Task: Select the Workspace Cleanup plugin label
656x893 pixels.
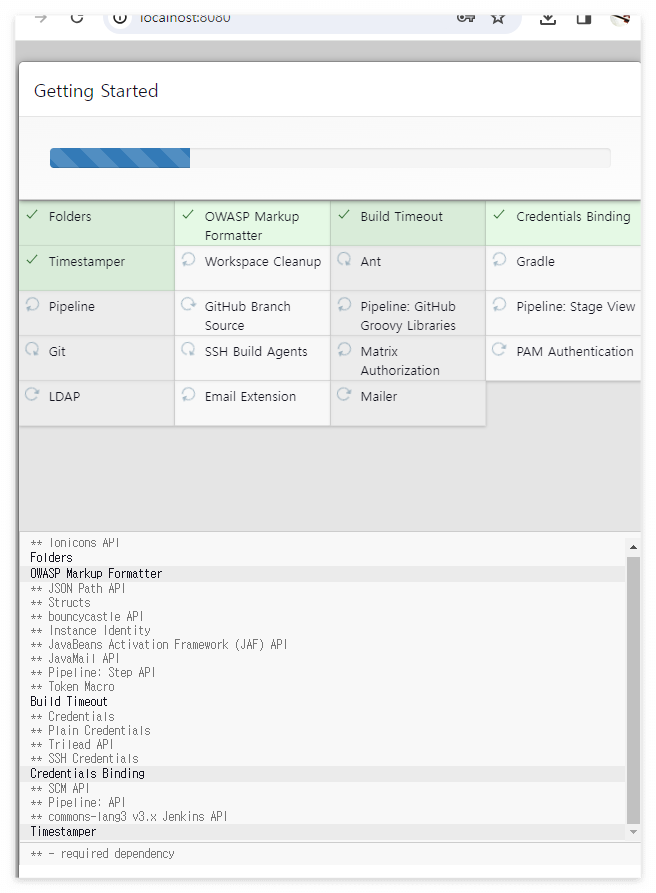Action: coord(263,261)
